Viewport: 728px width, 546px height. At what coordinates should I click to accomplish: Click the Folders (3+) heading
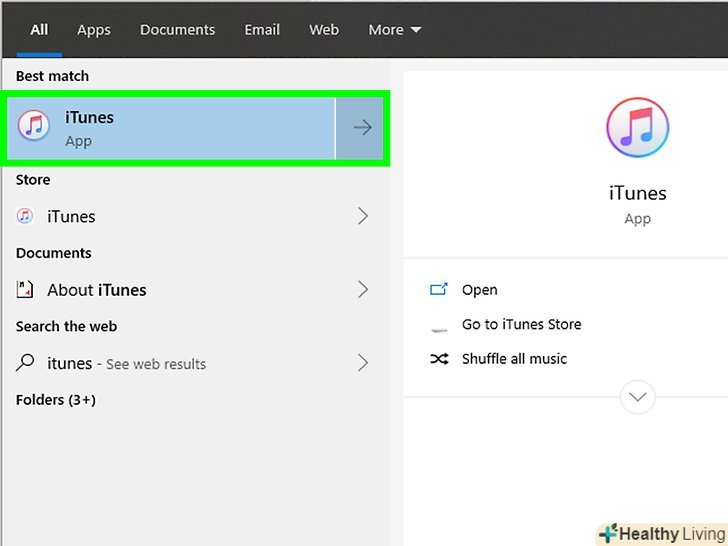tap(56, 400)
